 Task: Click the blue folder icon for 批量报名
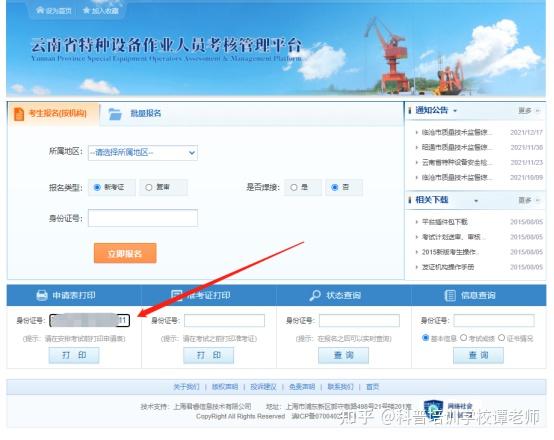(115, 114)
